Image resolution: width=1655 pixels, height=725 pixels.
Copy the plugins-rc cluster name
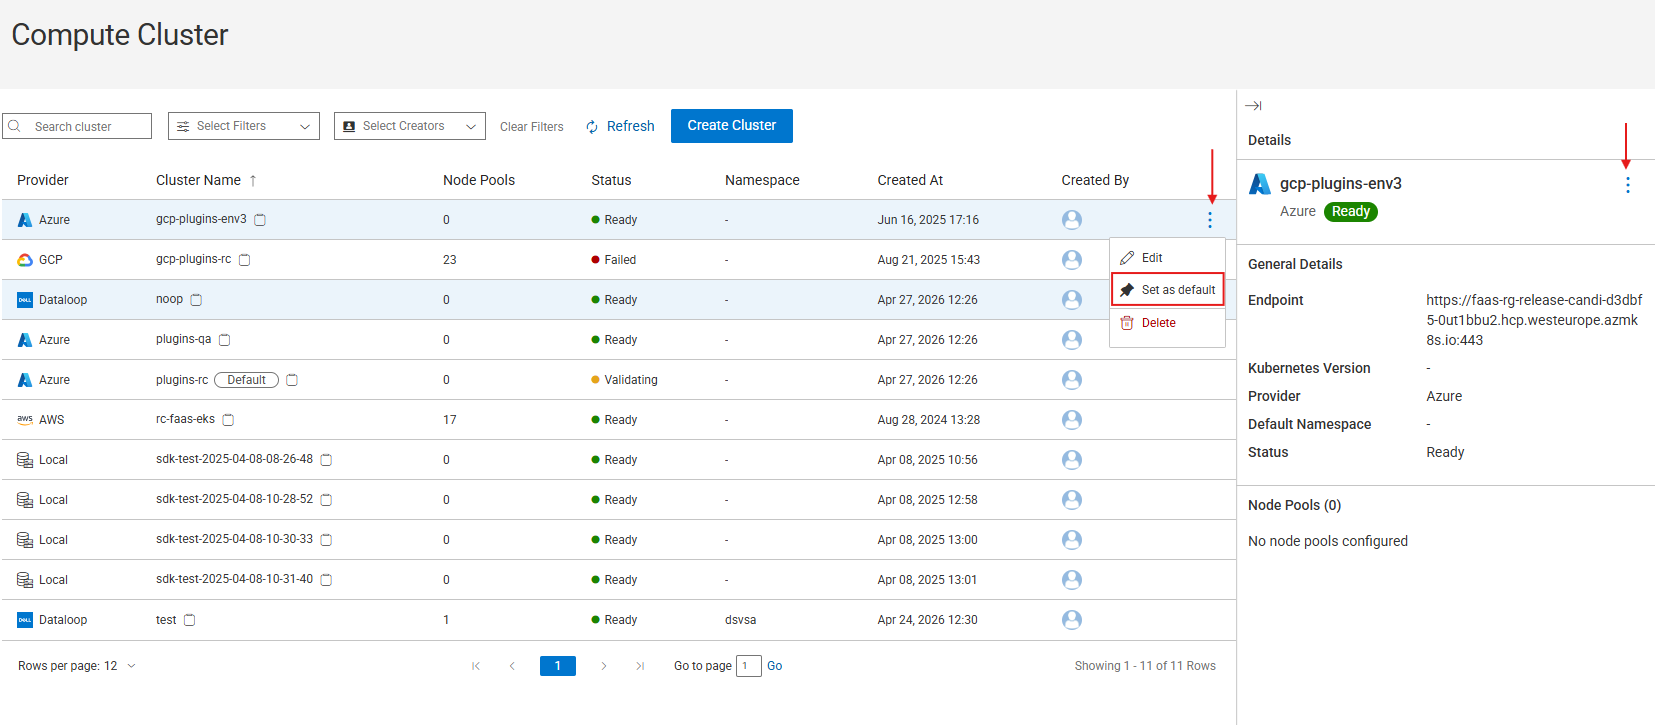click(292, 380)
